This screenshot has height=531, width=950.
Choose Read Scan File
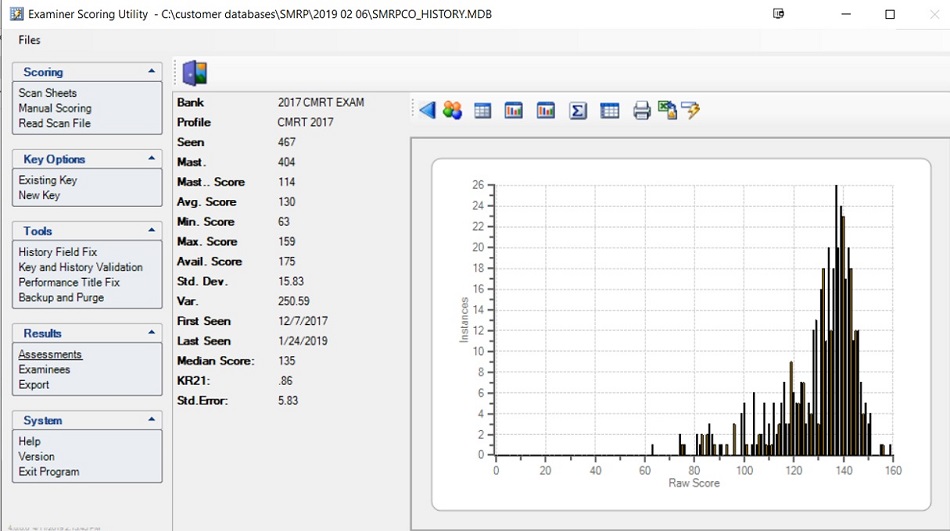(54, 123)
